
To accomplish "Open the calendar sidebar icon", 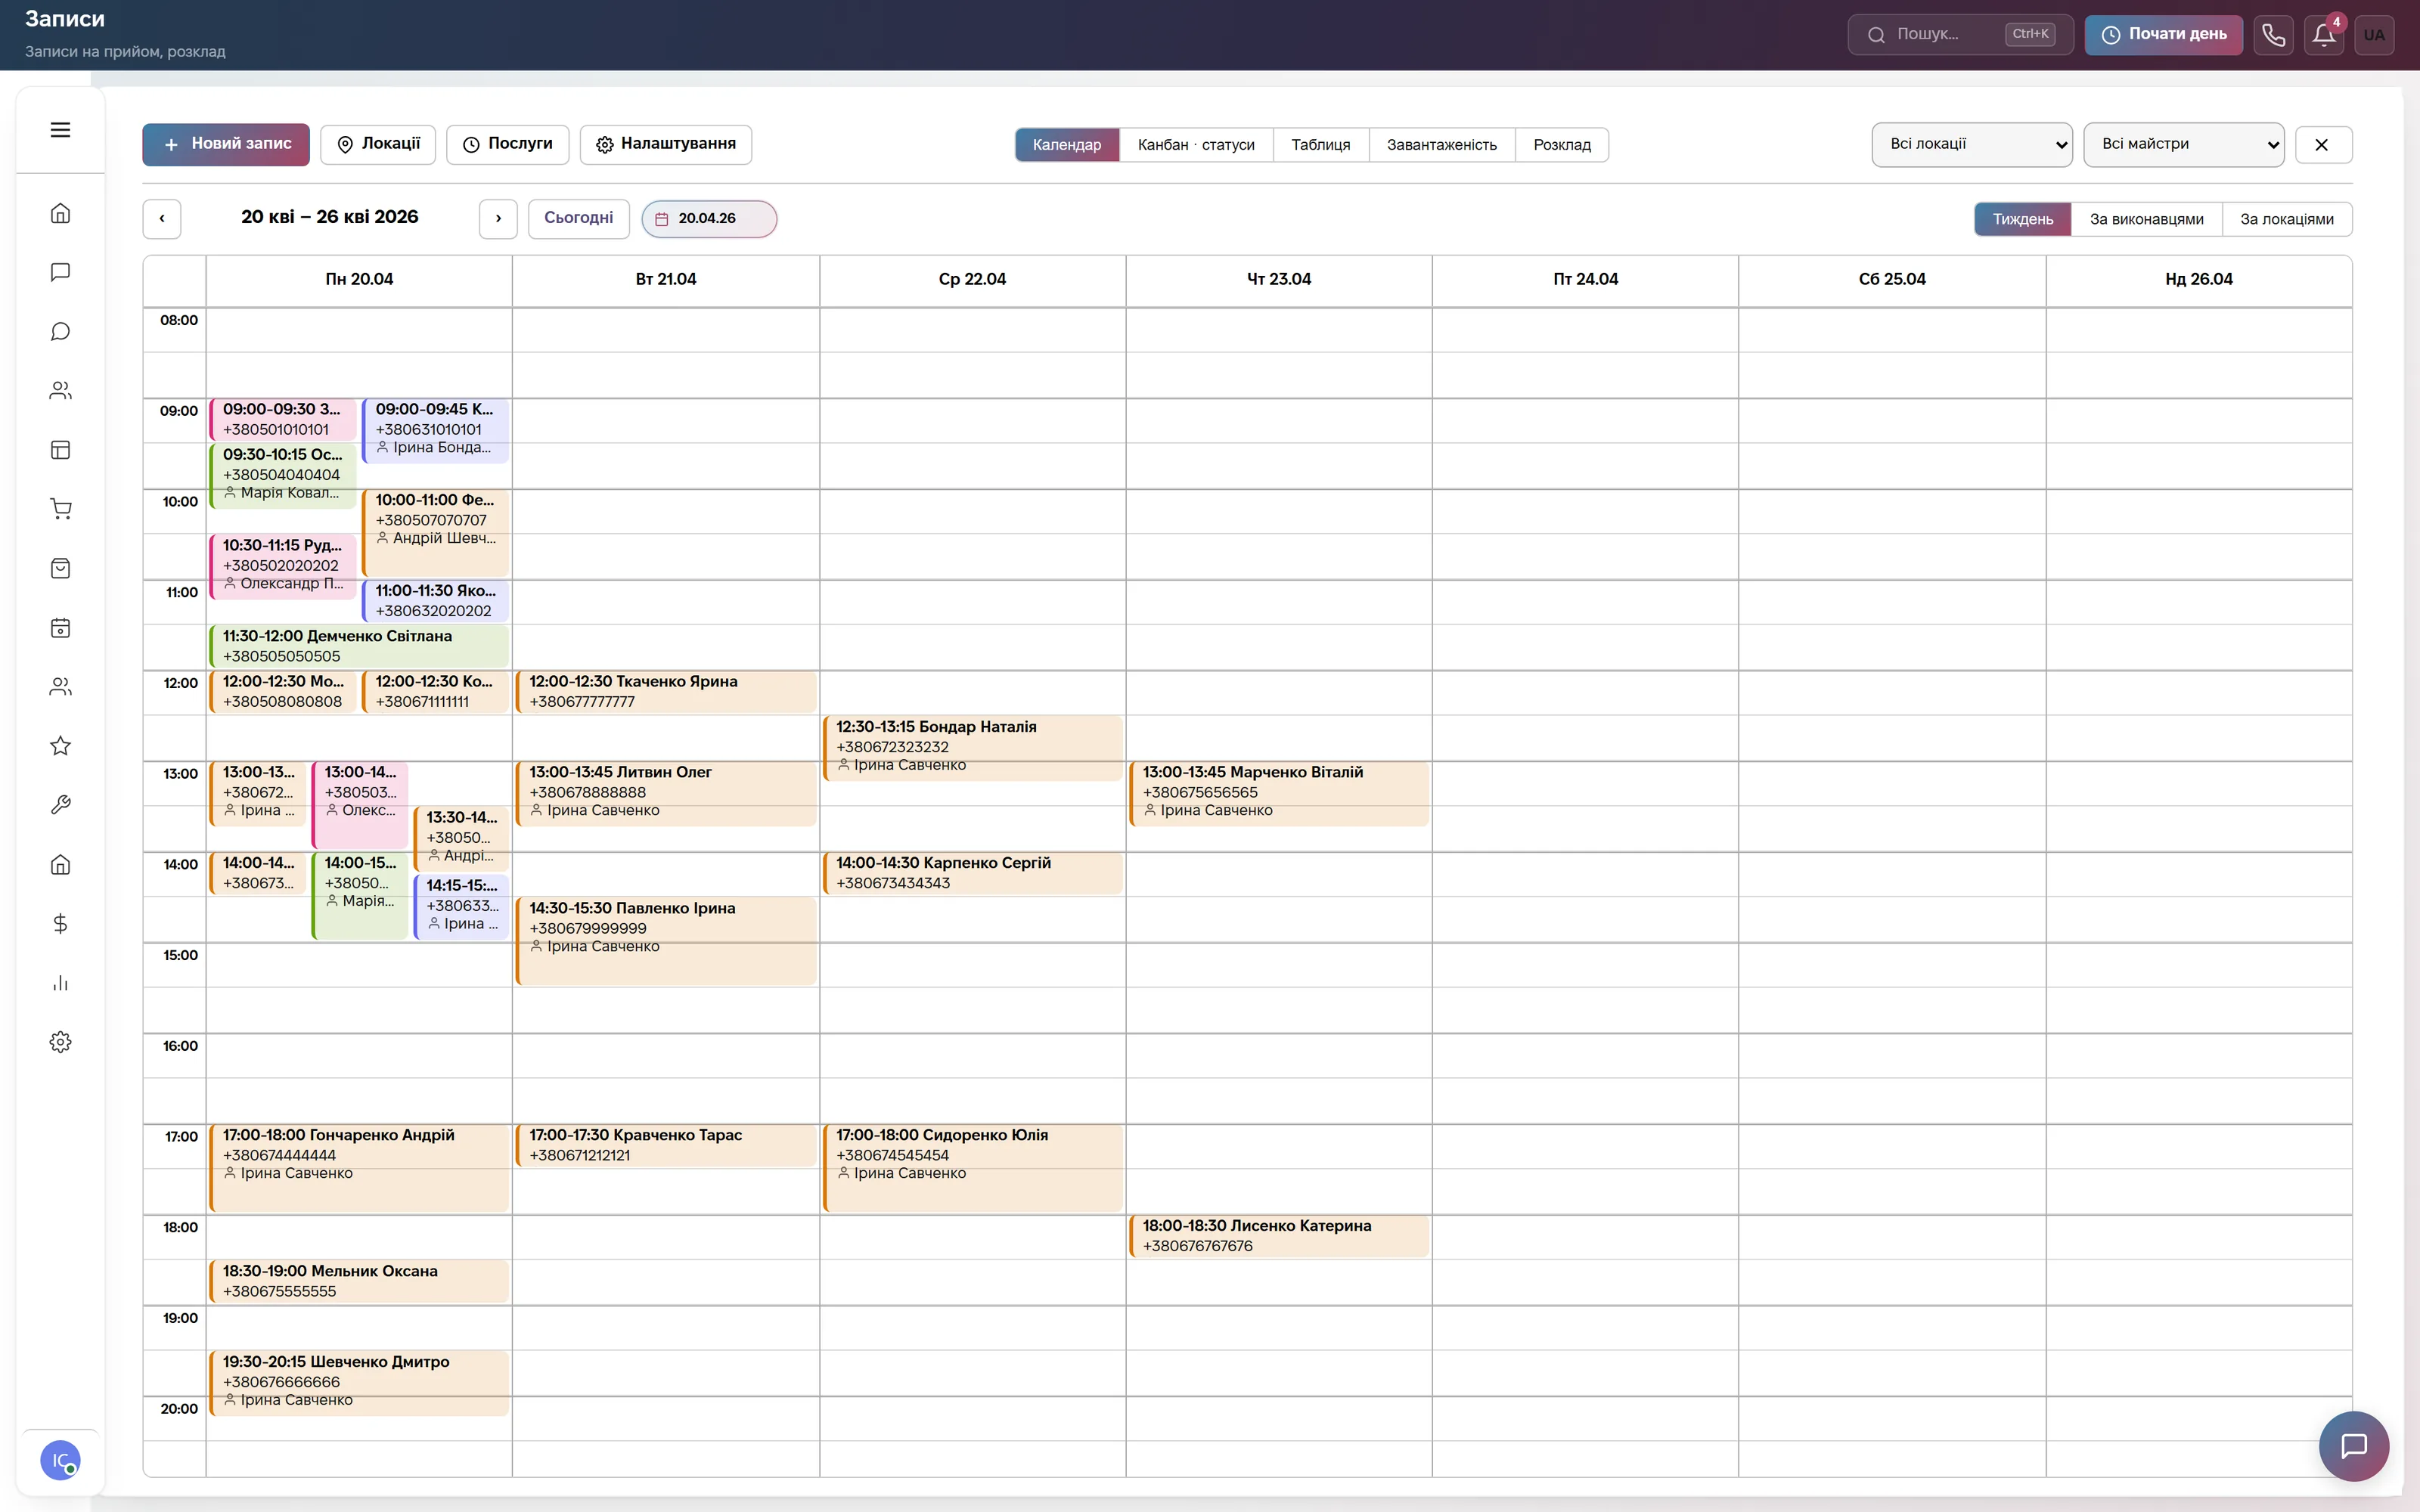I will point(60,628).
